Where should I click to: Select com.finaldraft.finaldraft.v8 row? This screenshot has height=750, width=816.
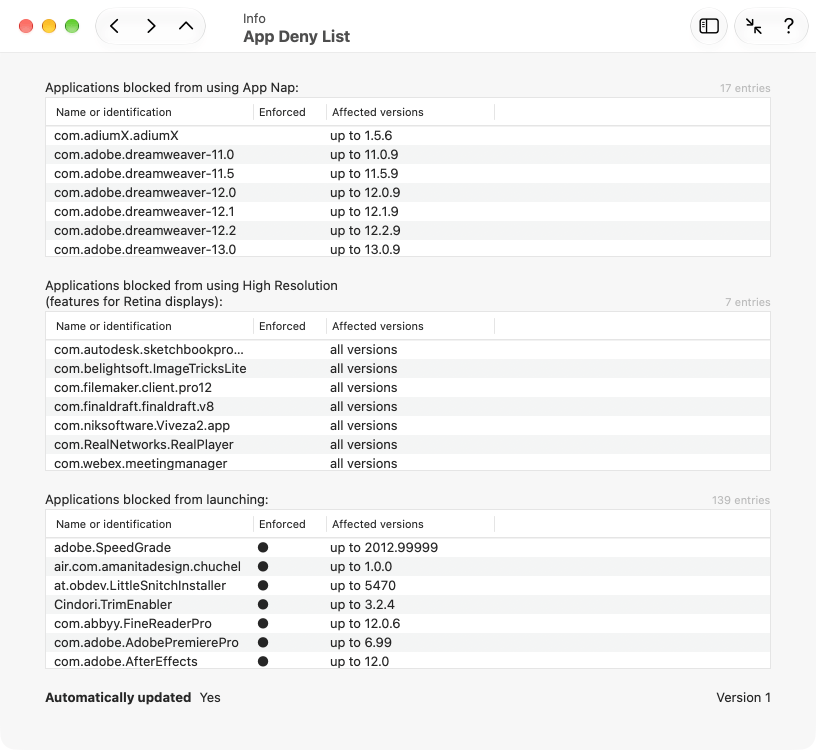click(x=408, y=406)
